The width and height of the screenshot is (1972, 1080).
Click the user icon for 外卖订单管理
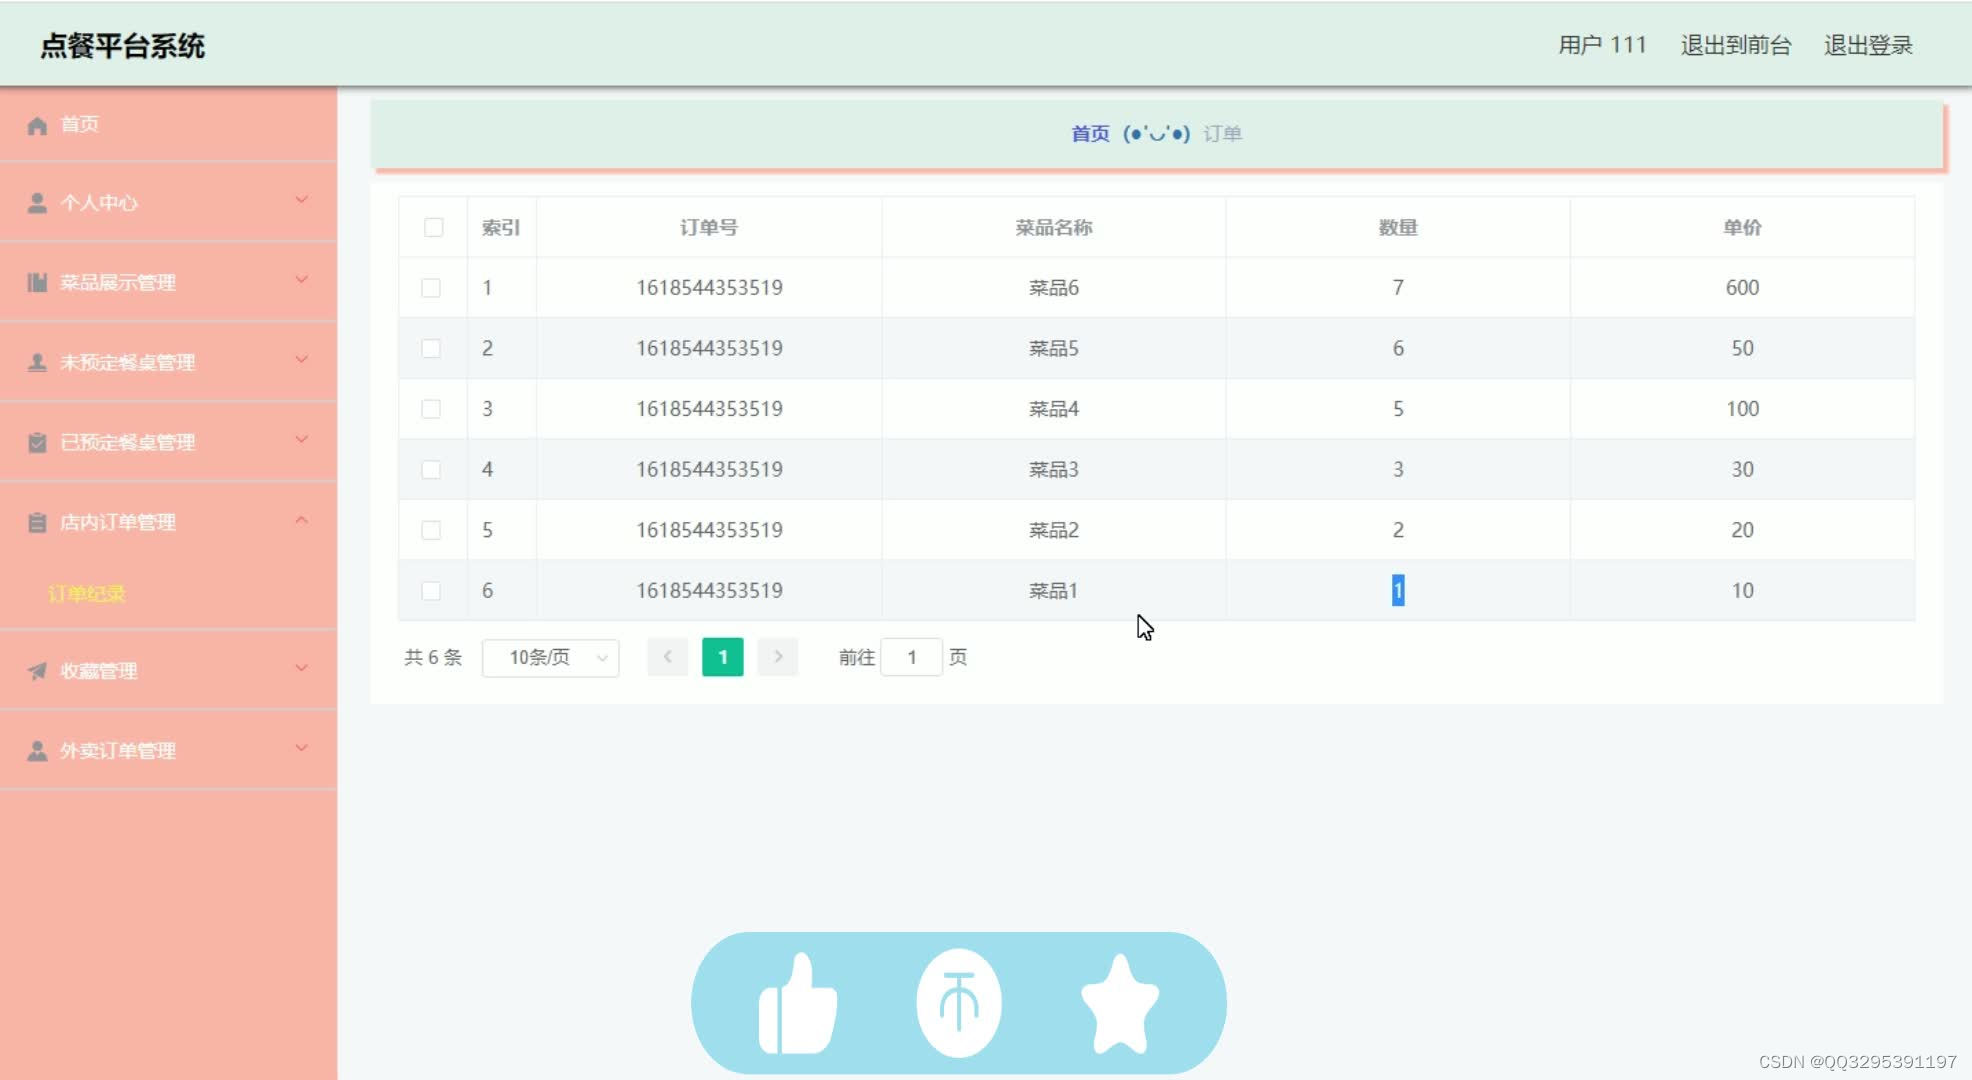click(x=37, y=751)
